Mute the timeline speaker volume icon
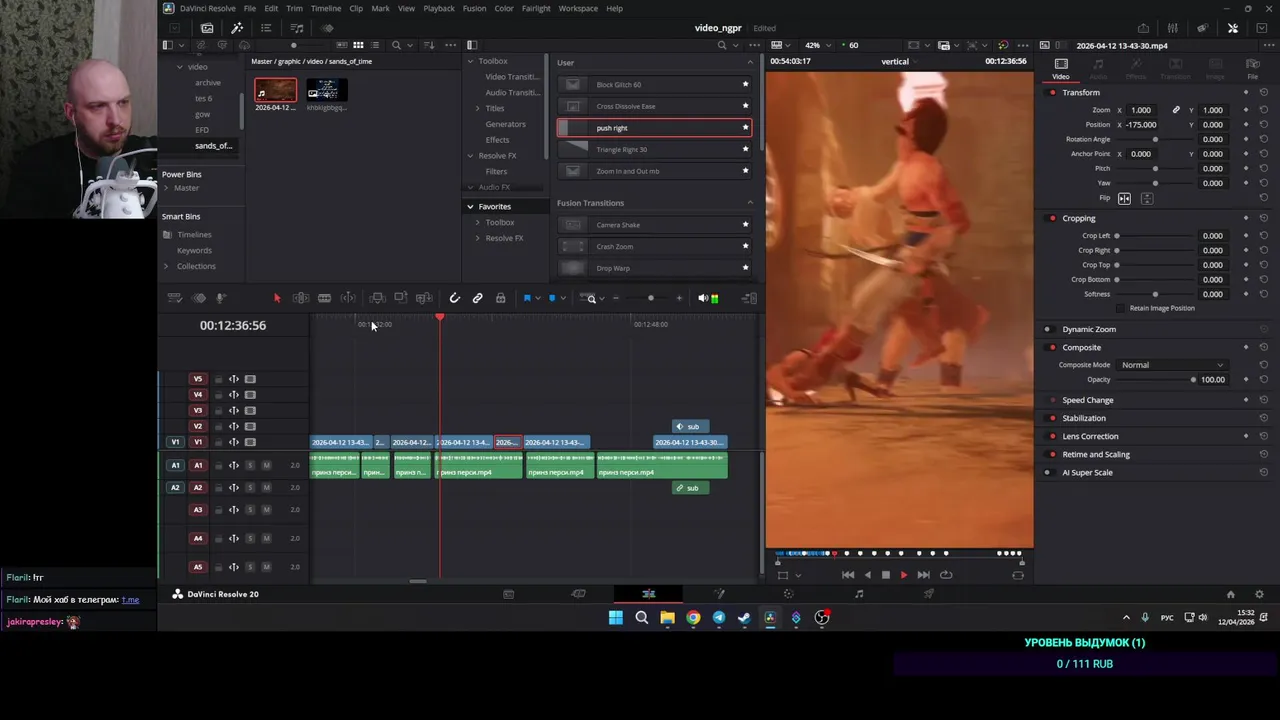This screenshot has height=720, width=1280. click(x=702, y=298)
